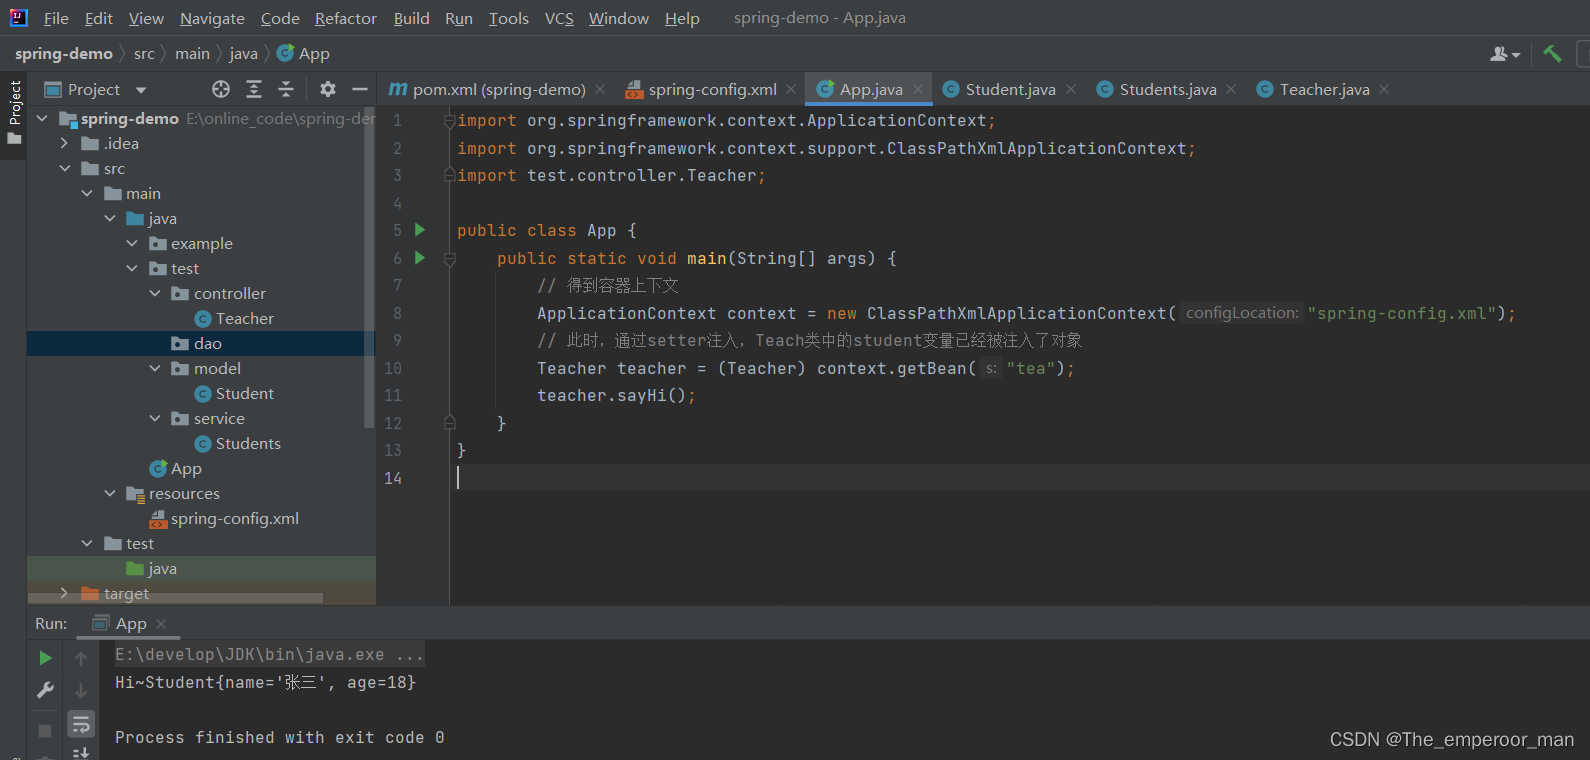Toggle soft-wrap in Run console

point(81,724)
